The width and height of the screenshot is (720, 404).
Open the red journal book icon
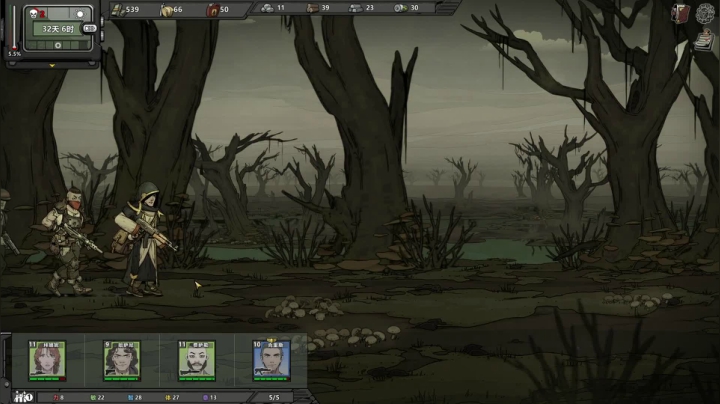pos(680,14)
